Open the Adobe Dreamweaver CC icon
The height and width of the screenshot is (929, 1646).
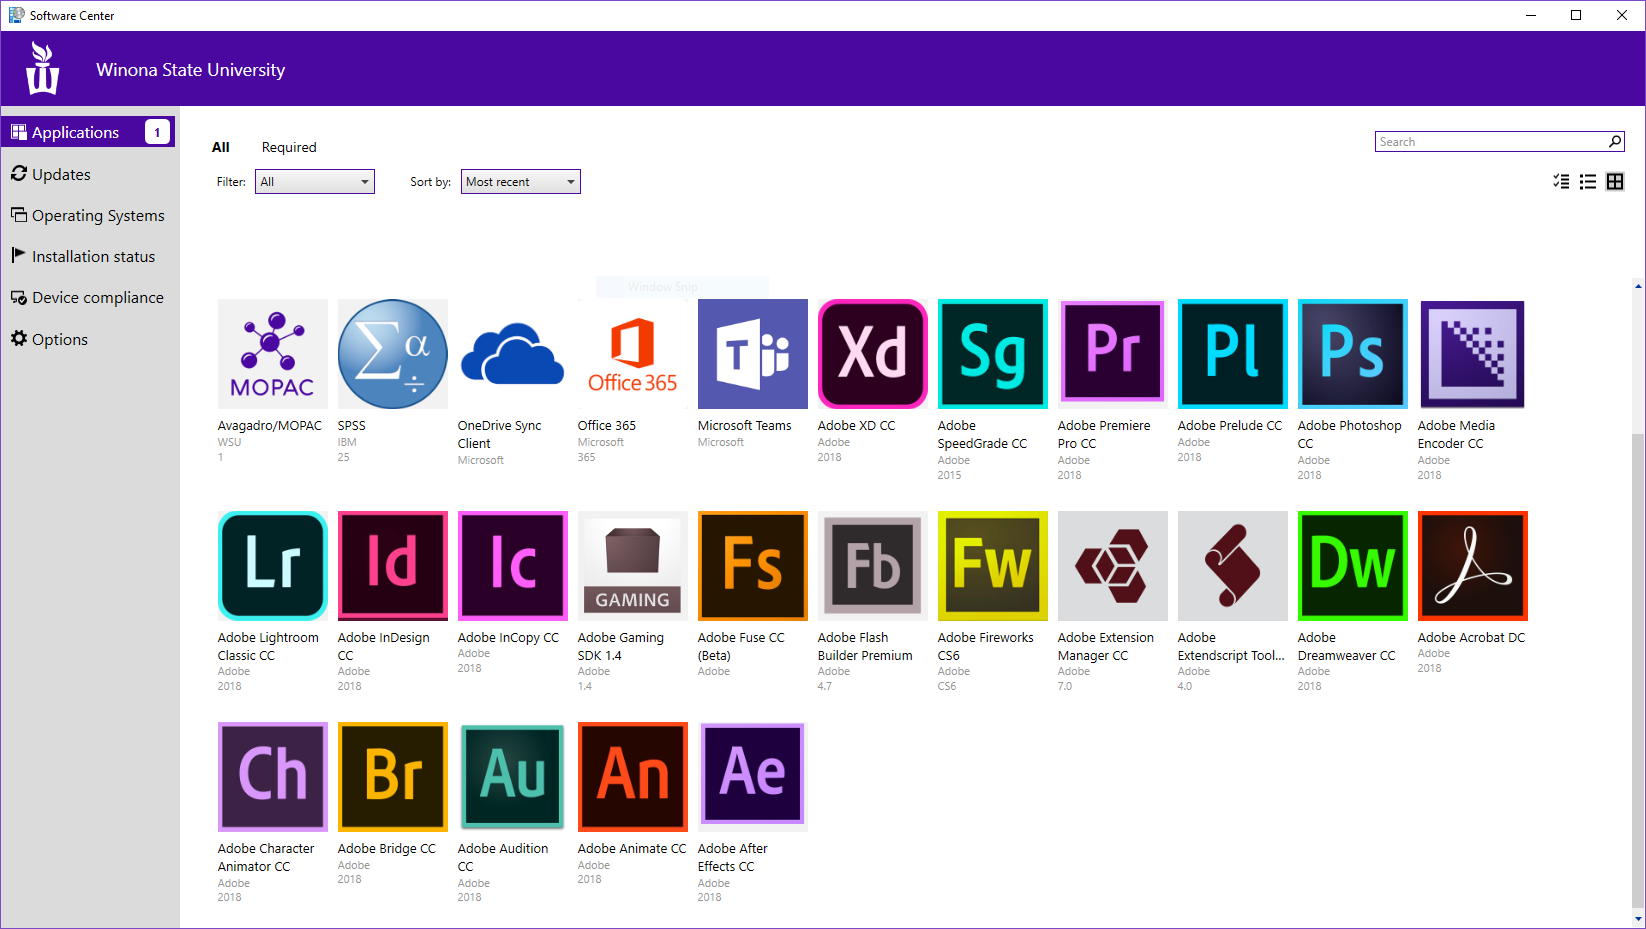point(1352,566)
